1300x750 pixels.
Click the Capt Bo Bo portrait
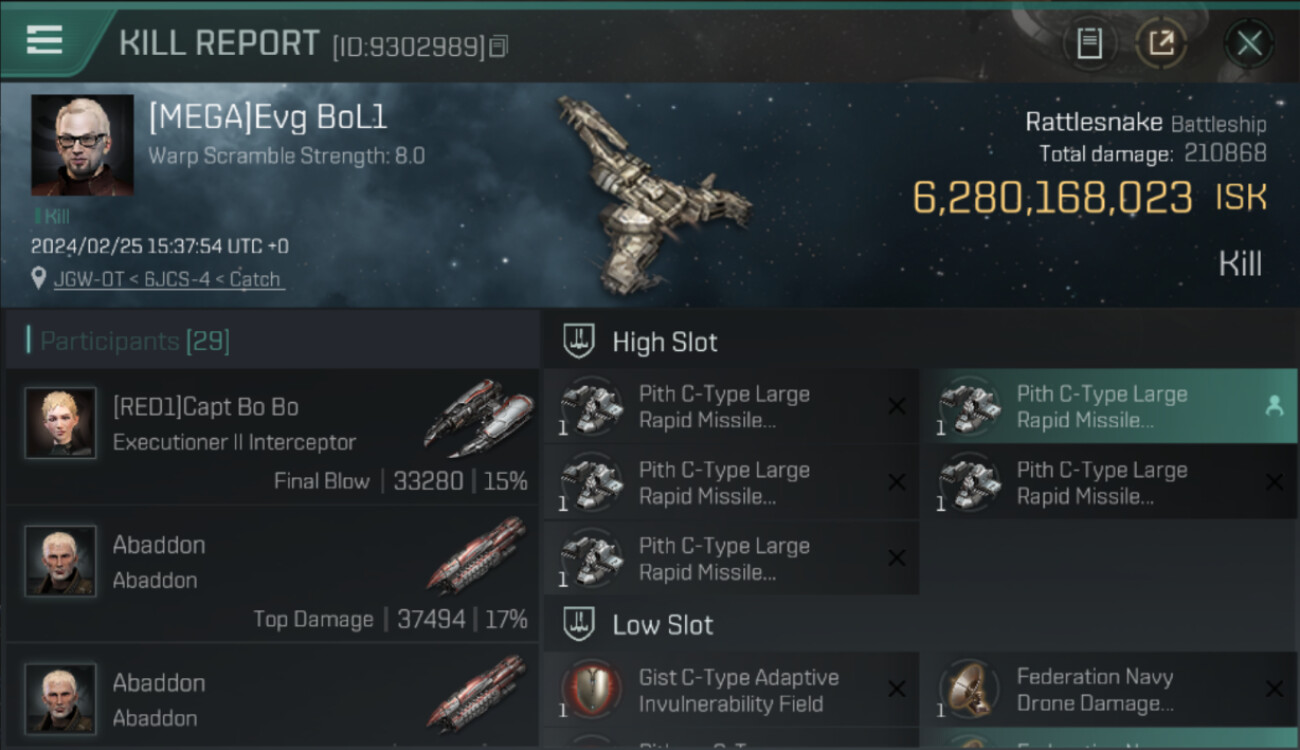tap(60, 423)
